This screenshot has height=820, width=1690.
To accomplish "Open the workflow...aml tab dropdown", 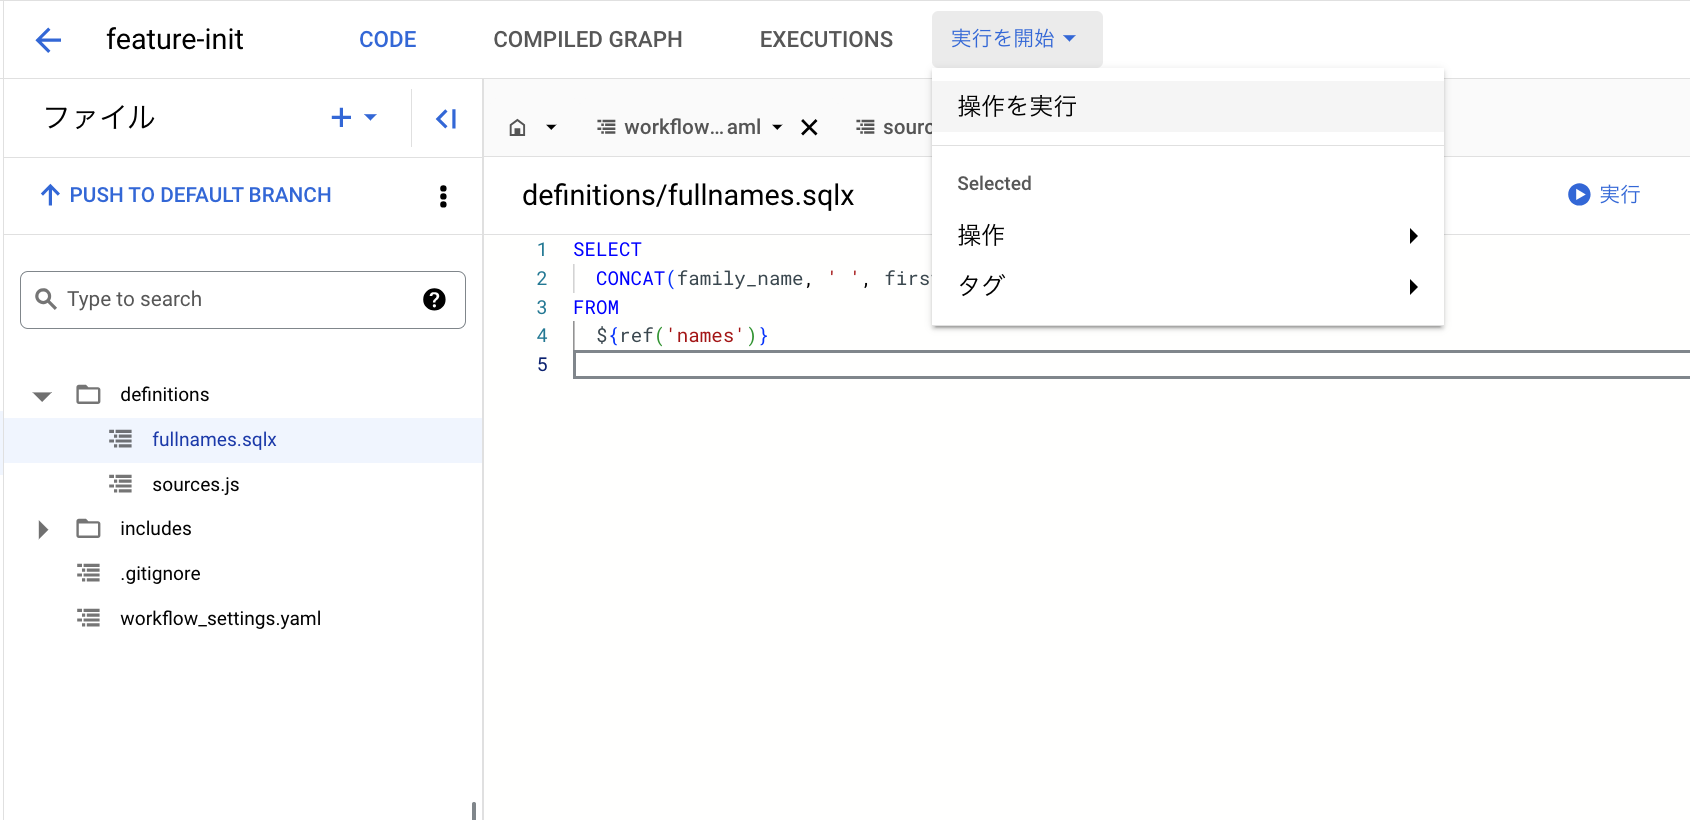I will pyautogui.click(x=777, y=127).
